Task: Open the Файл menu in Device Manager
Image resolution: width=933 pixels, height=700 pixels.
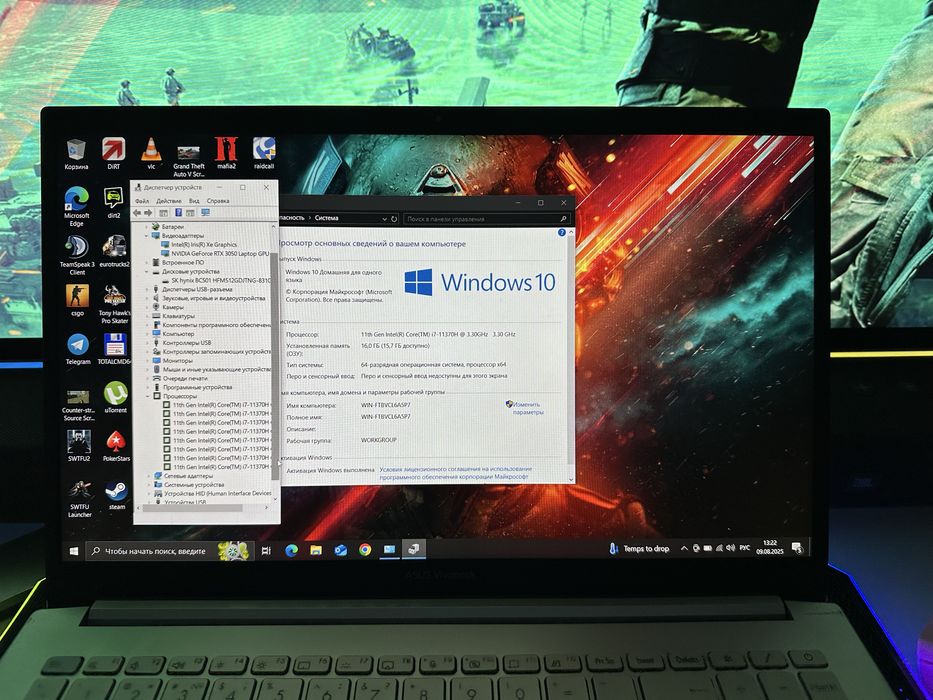Action: pos(142,201)
